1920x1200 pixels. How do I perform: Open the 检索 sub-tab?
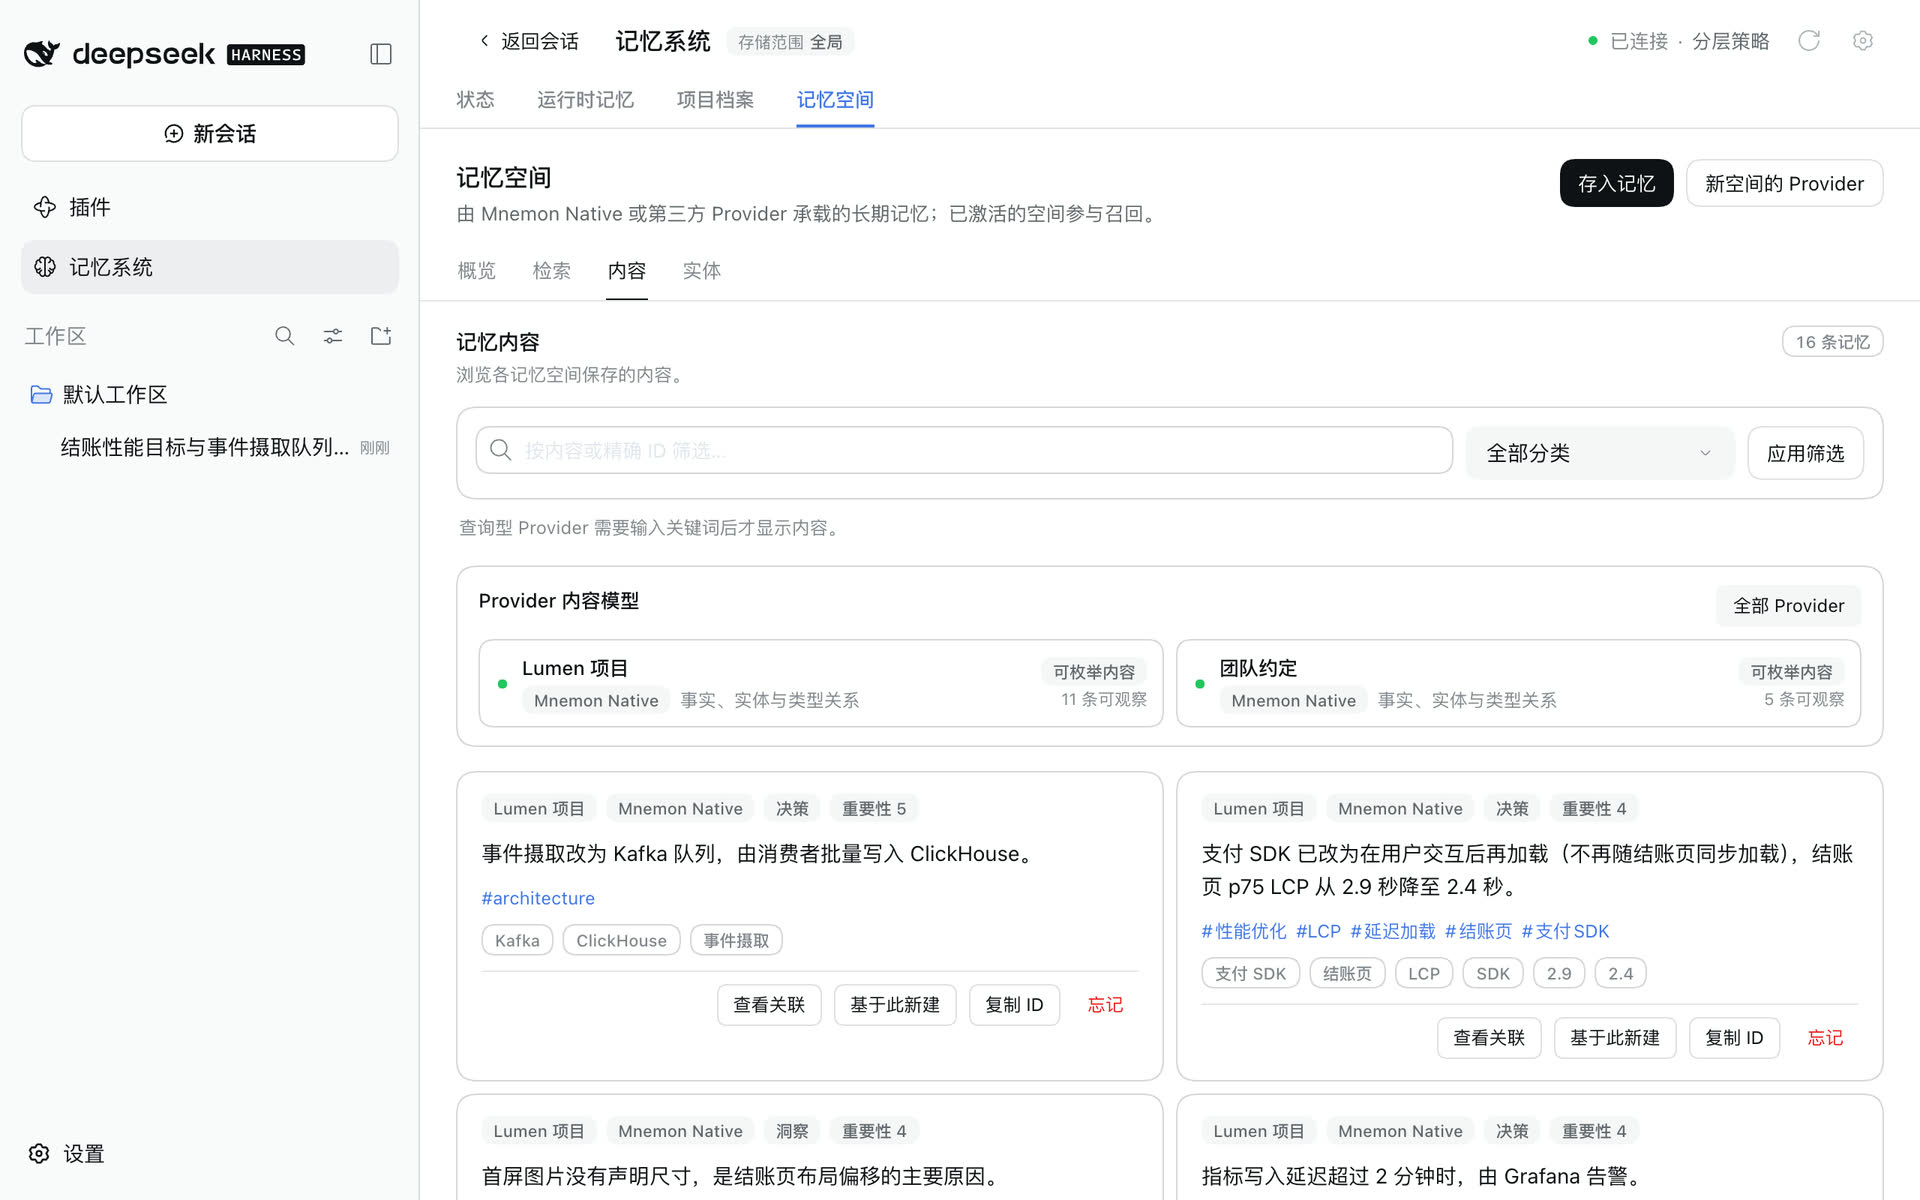(x=552, y=271)
